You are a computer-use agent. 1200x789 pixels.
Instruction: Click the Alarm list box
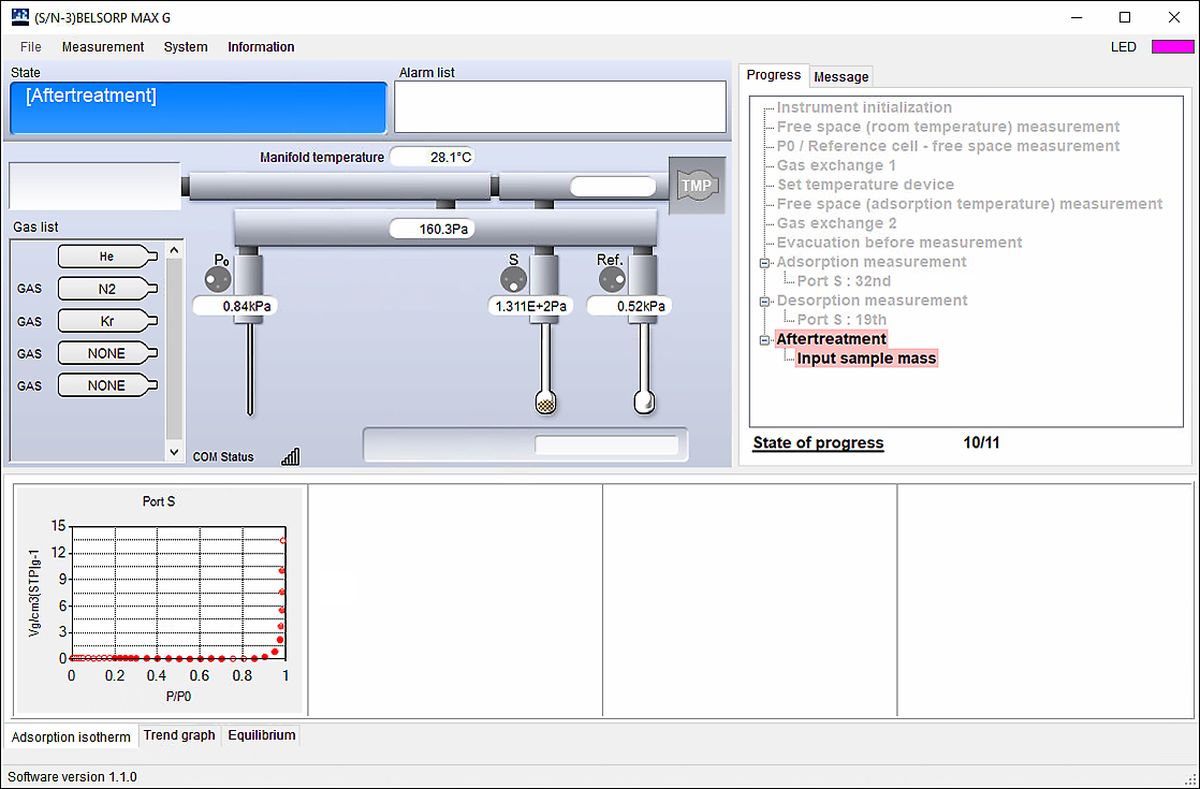[560, 107]
